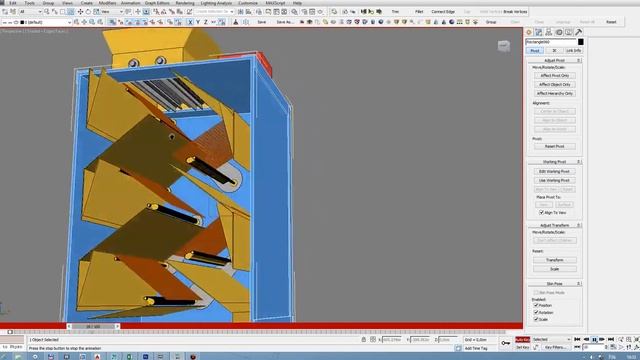
Task: Click the Save toolbar button
Action: (x=262, y=22)
